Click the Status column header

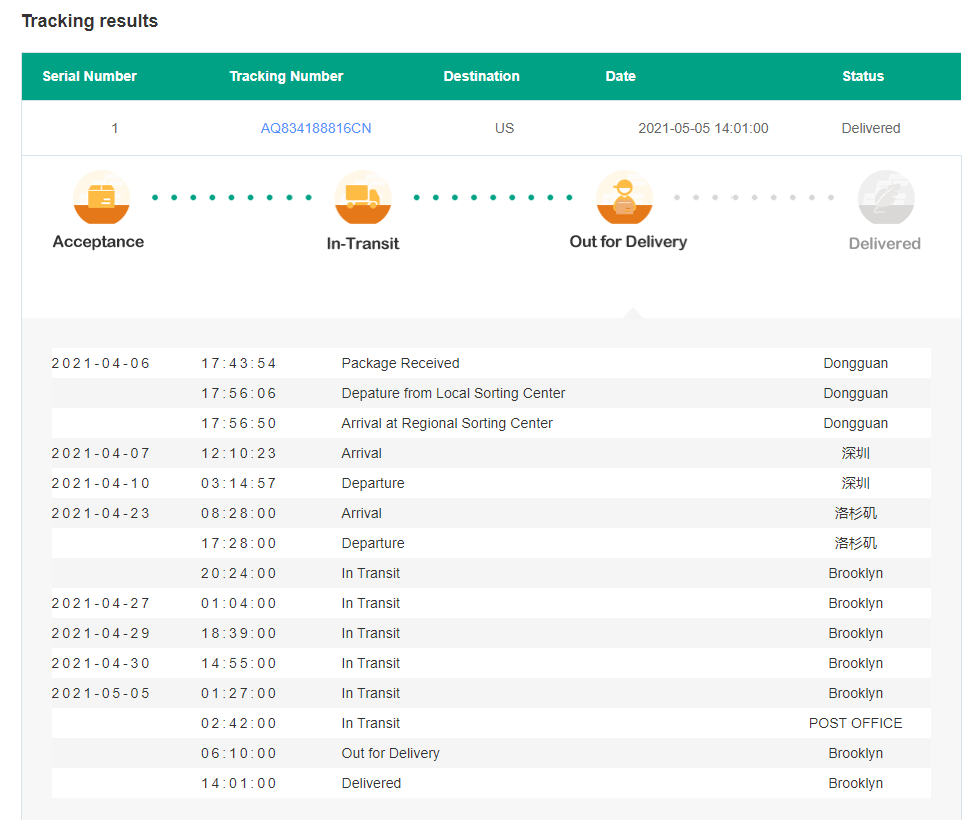click(863, 76)
